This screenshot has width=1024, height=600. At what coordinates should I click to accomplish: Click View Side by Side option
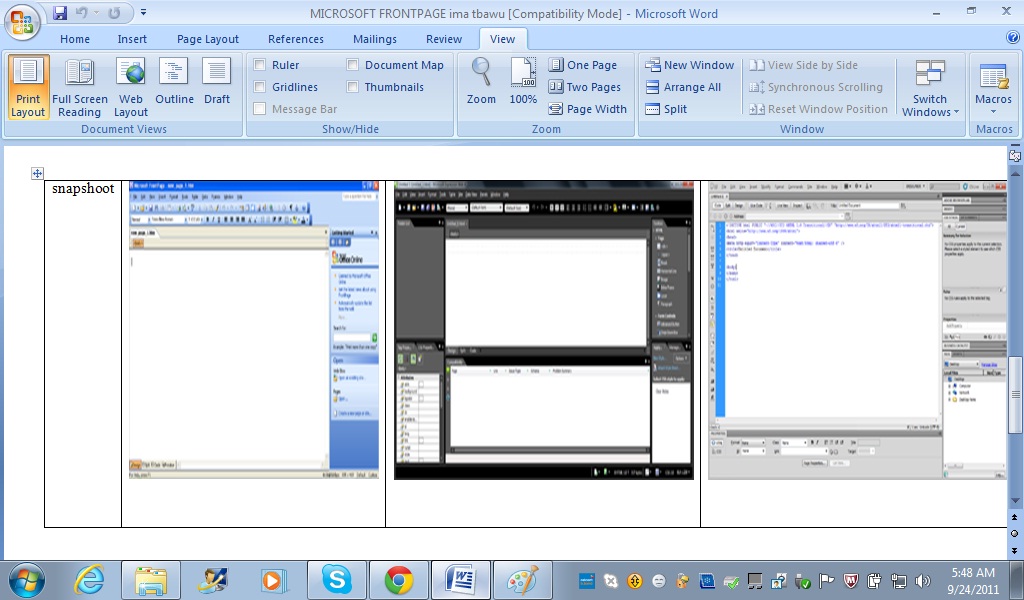click(x=803, y=65)
